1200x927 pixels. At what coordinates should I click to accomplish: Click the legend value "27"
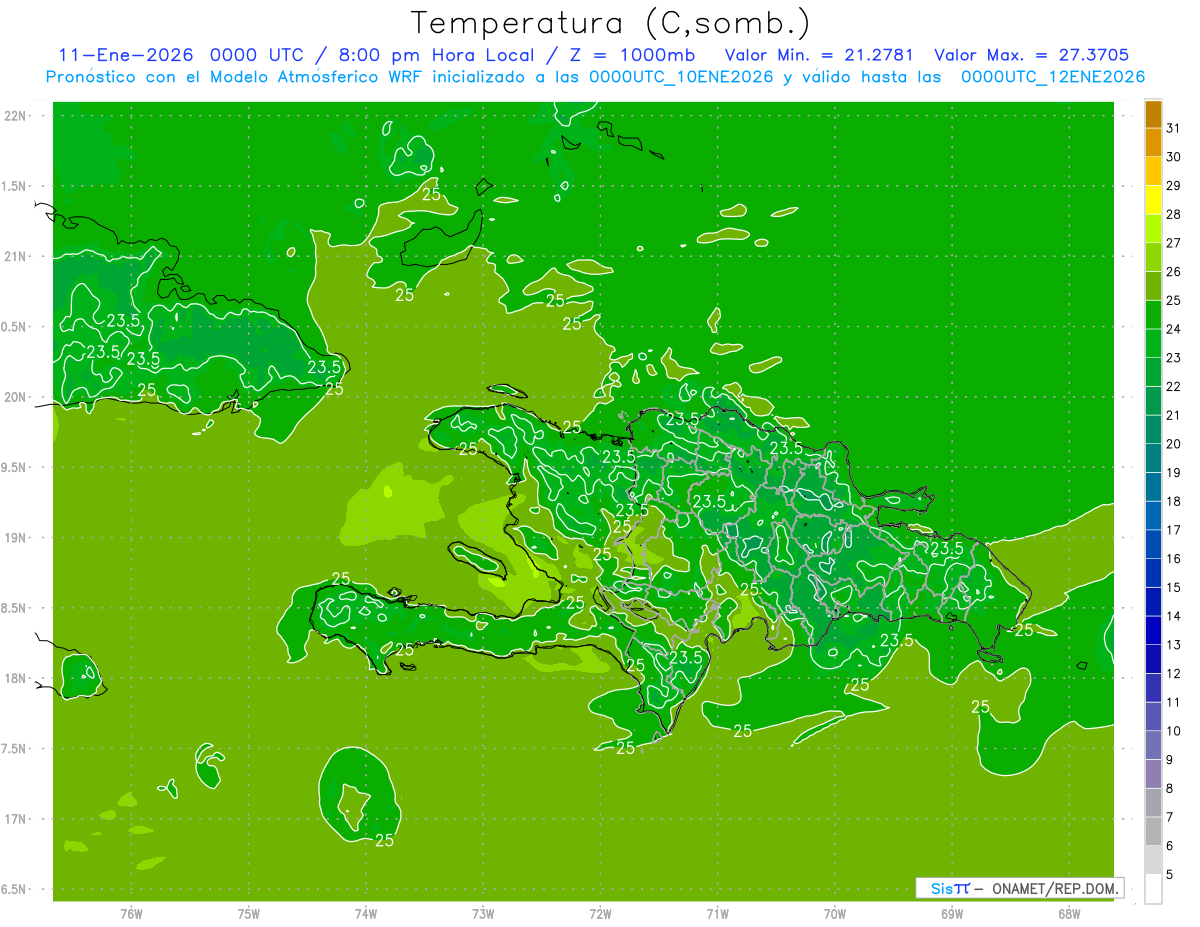(1174, 243)
